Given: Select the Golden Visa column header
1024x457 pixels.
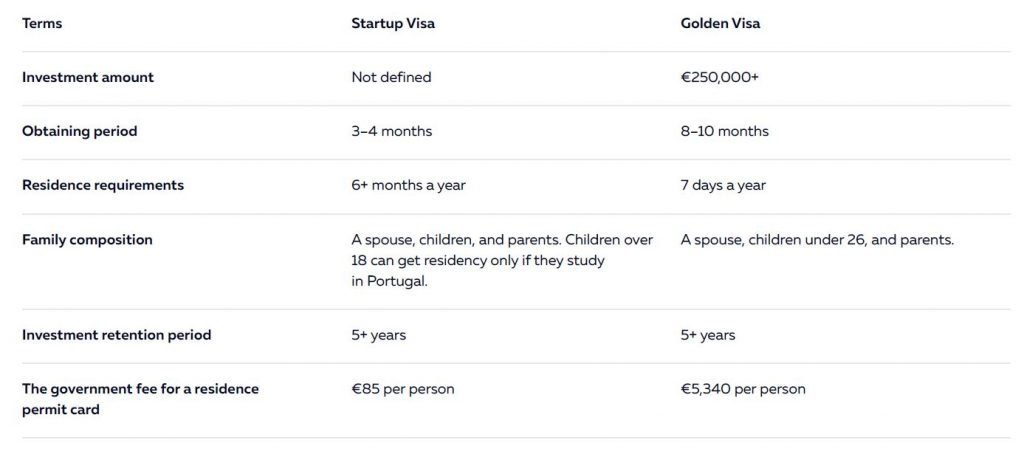Looking at the screenshot, I should tap(720, 24).
